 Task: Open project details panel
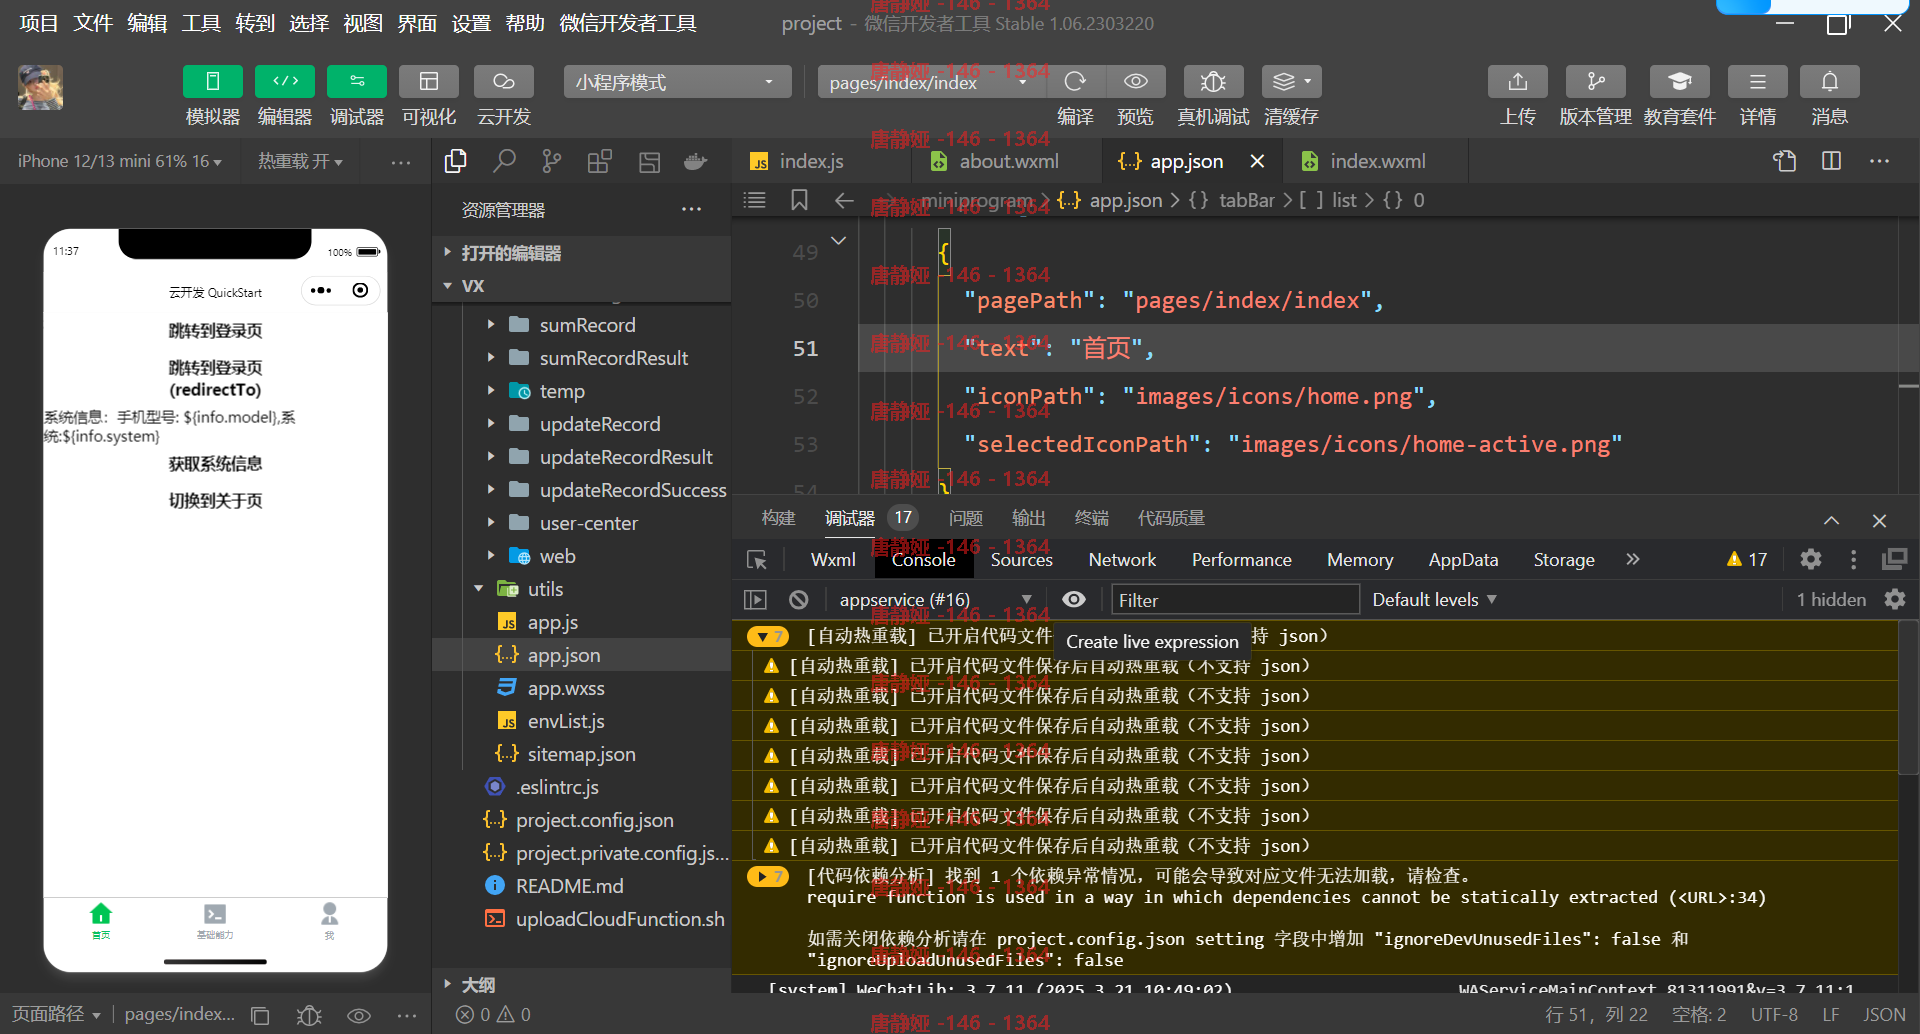[1758, 82]
